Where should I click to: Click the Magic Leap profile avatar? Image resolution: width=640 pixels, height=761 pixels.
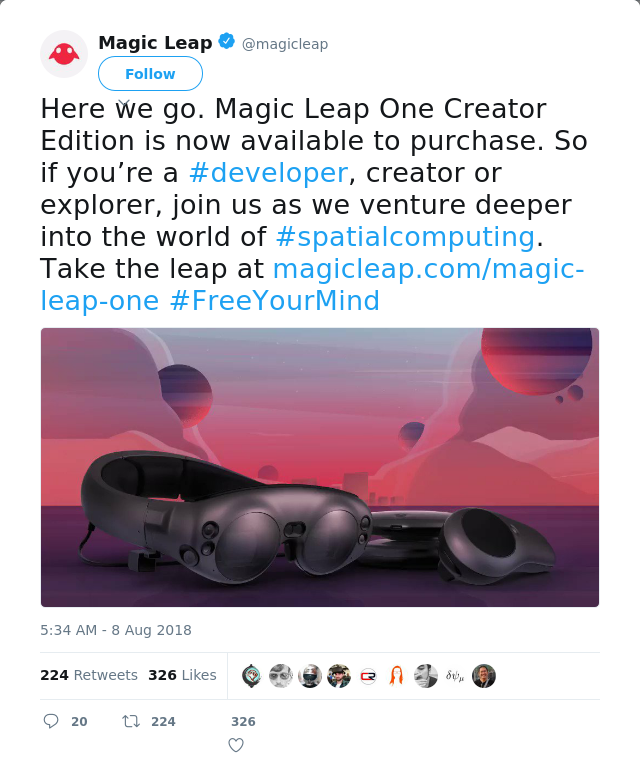click(x=64, y=54)
